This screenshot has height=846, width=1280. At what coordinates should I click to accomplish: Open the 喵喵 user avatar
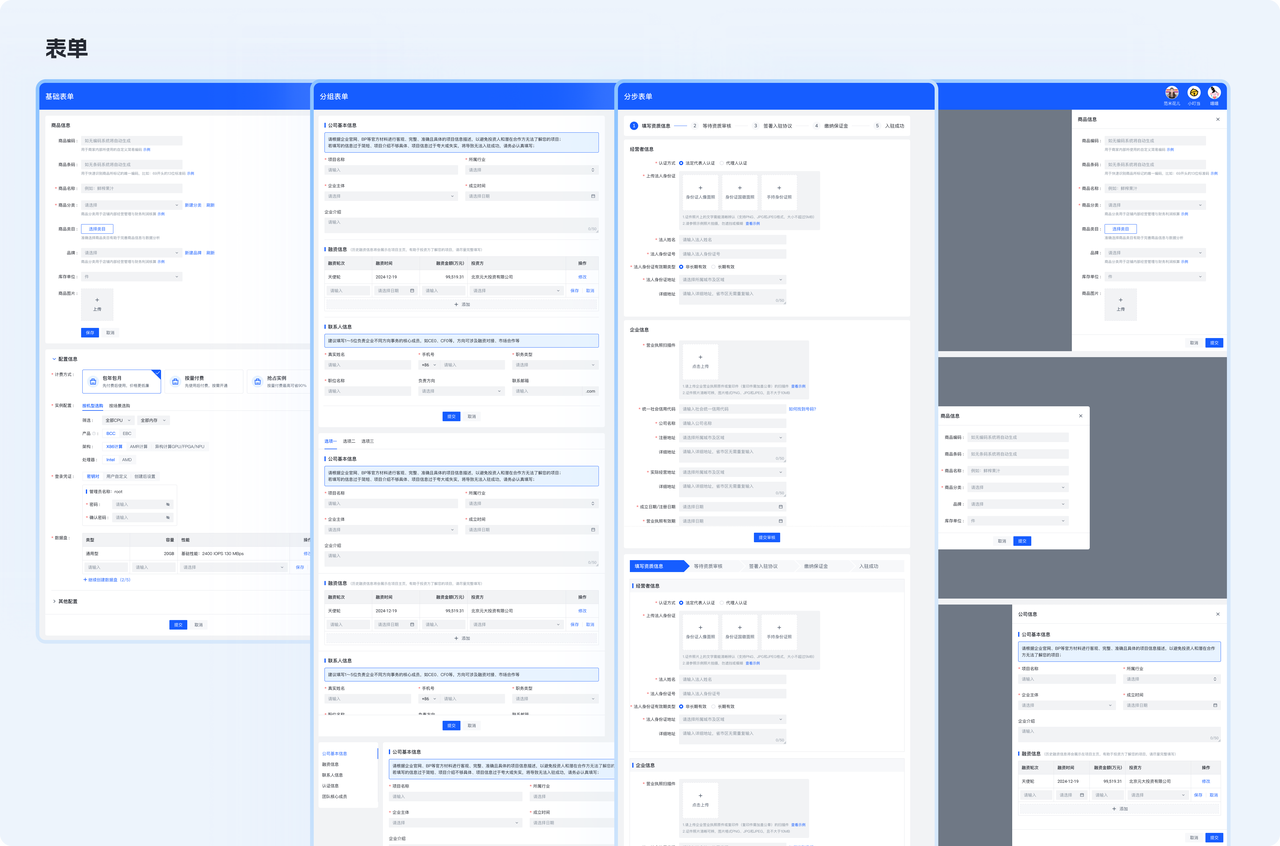[1215, 93]
